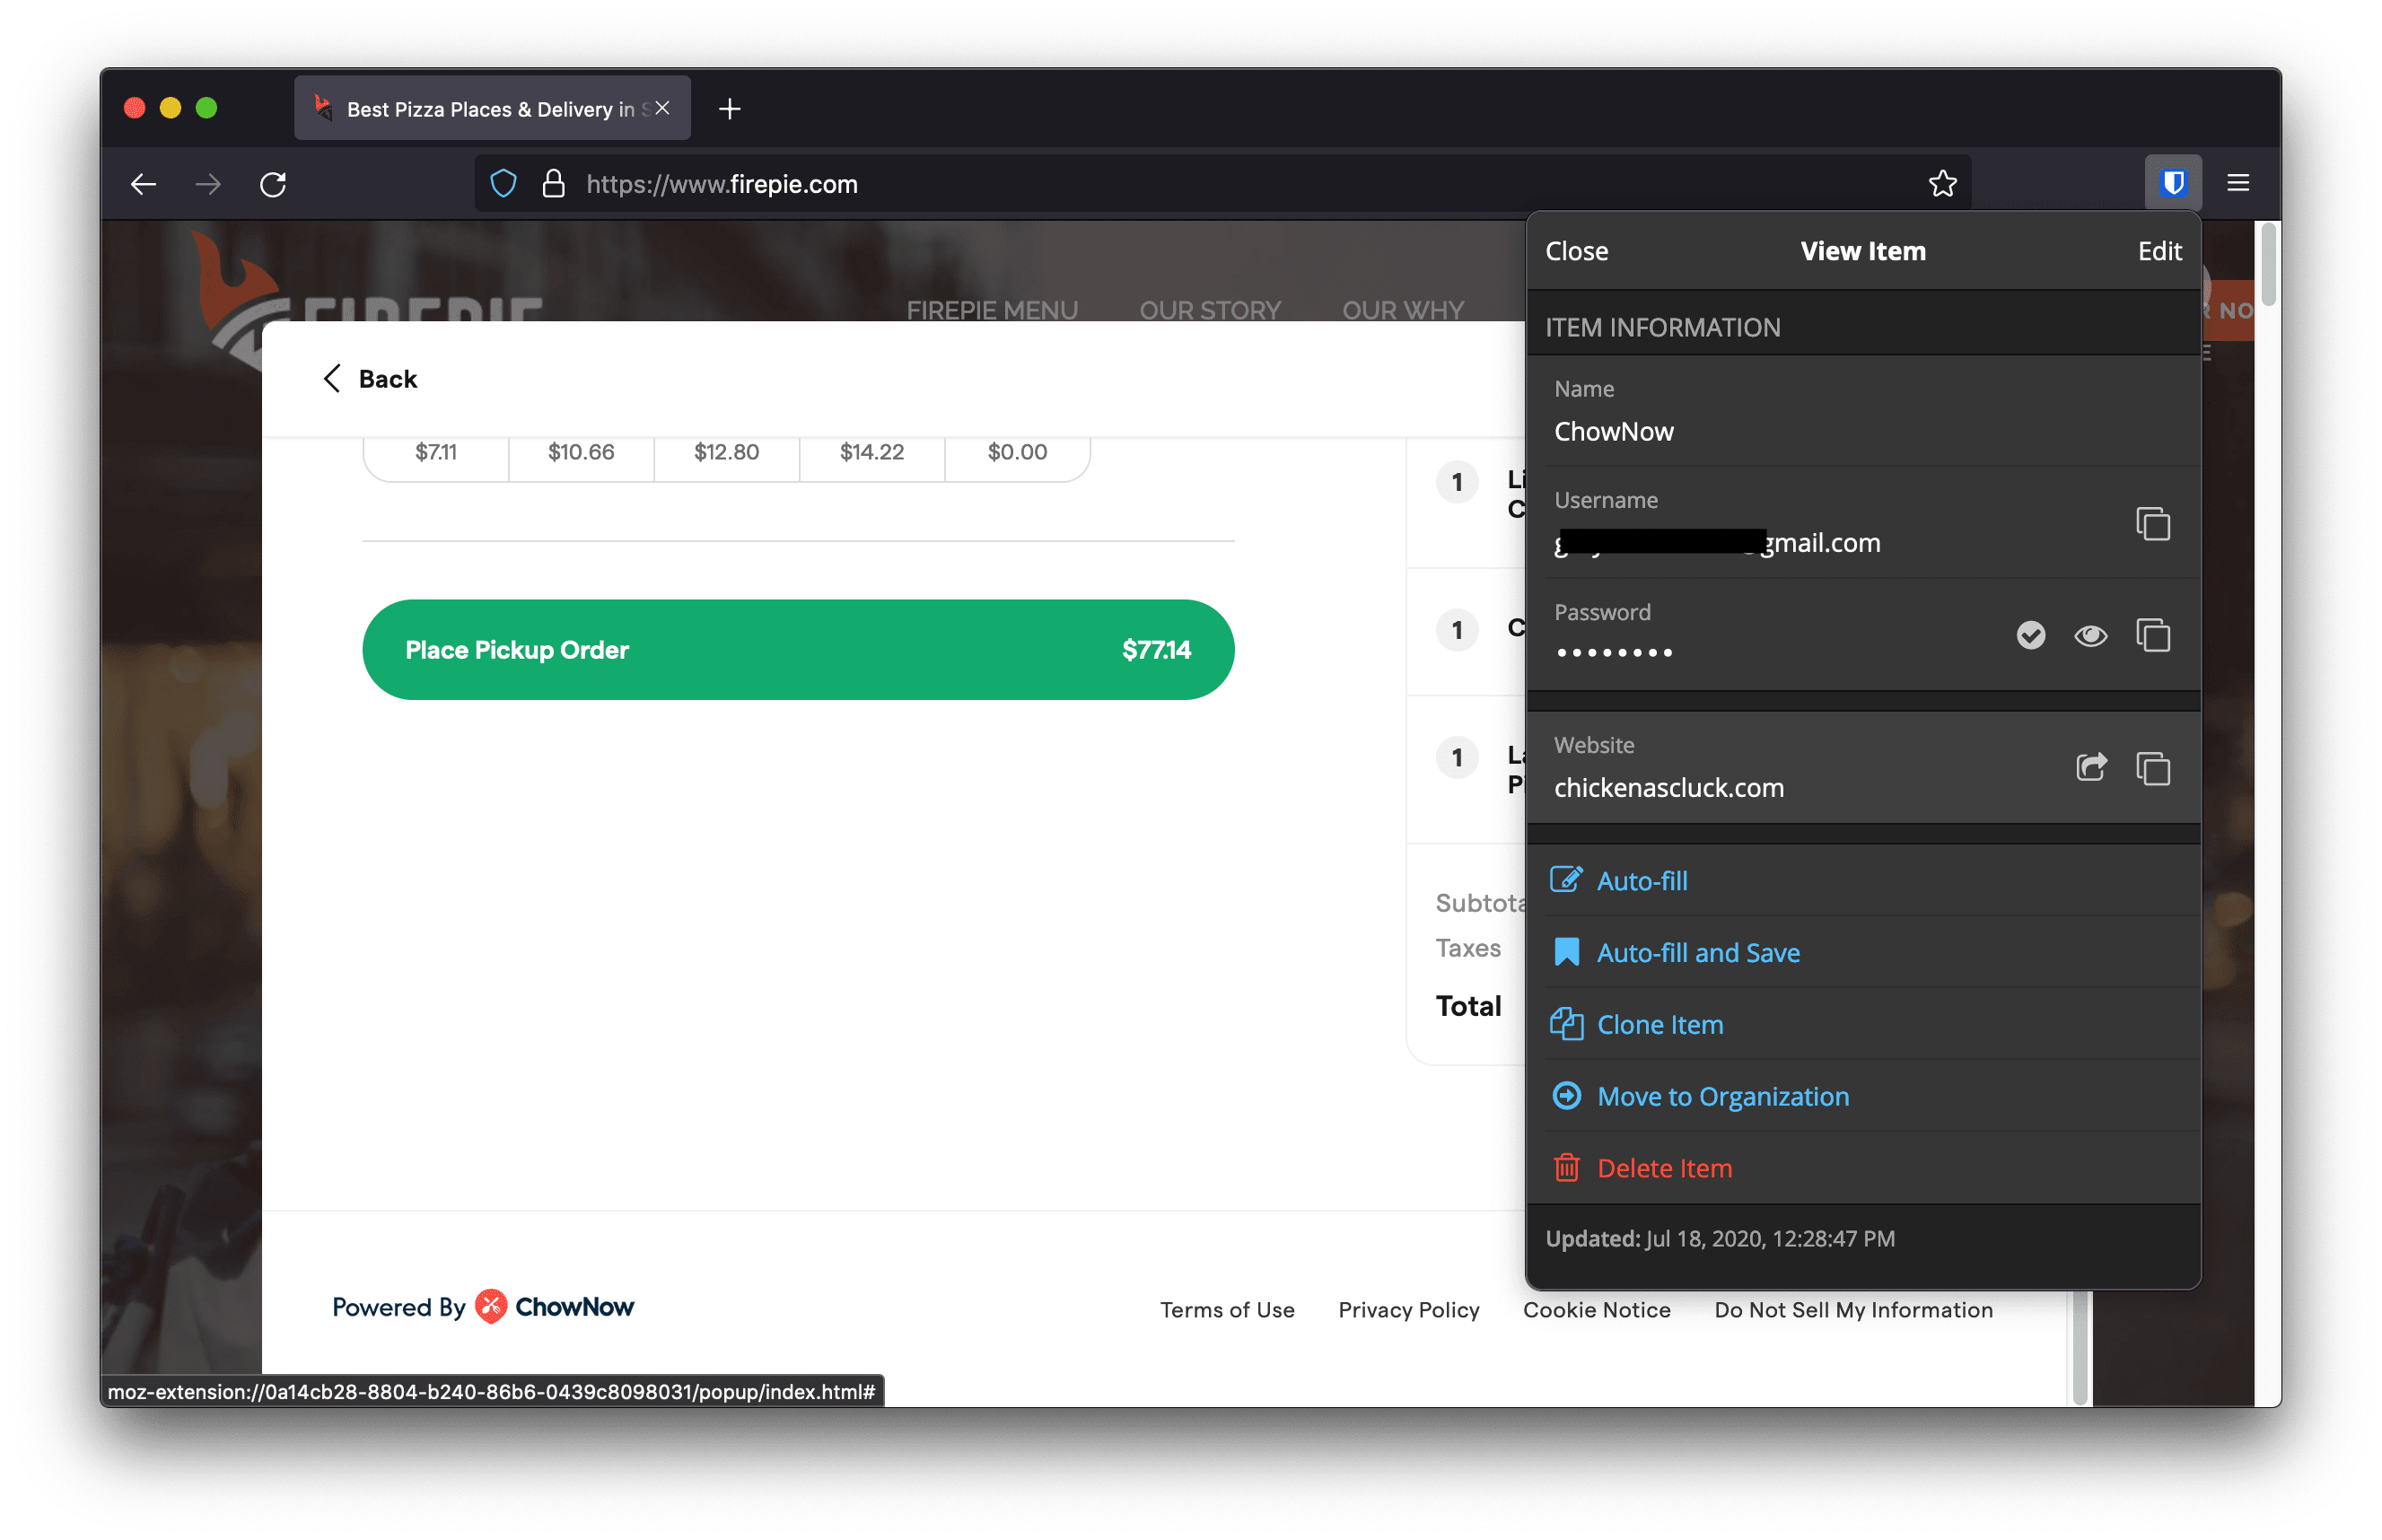Click the Clone Item icon

[1565, 1023]
